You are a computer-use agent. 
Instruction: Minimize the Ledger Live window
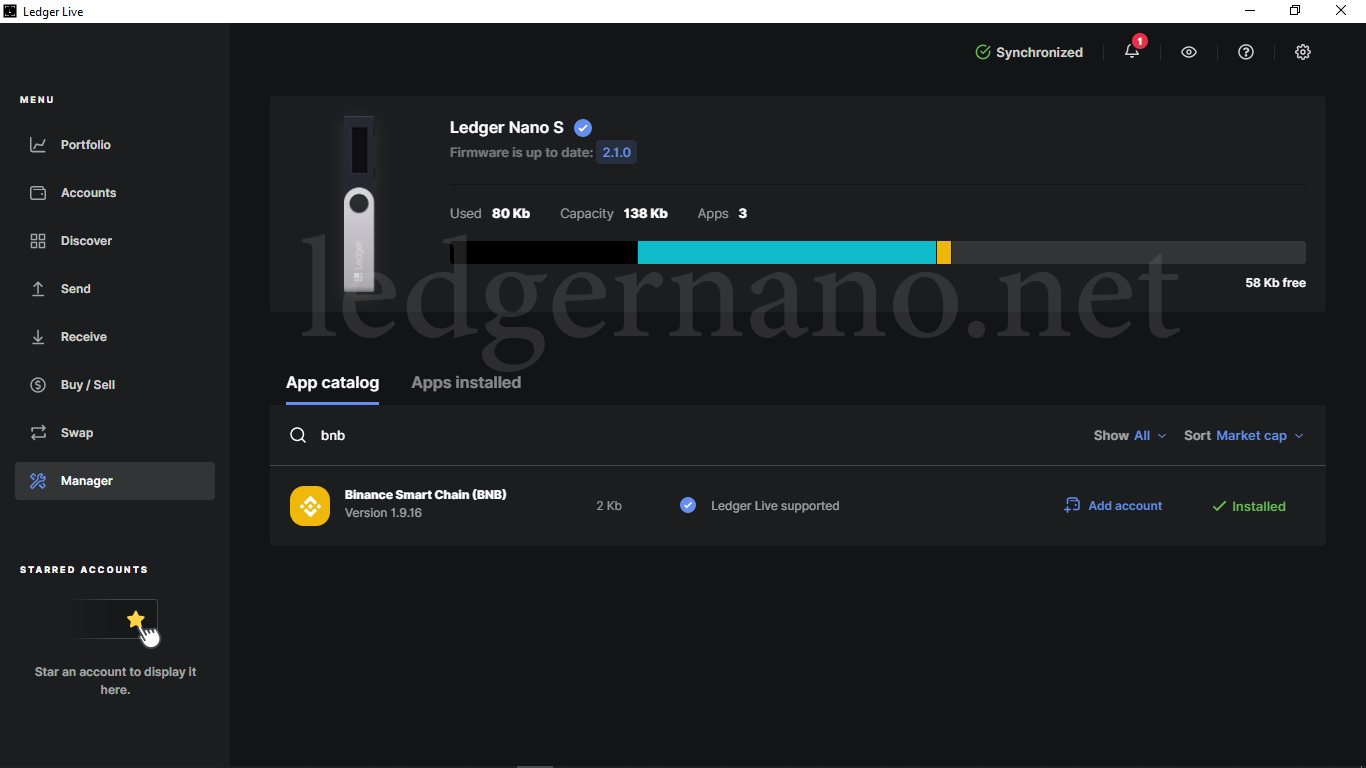pyautogui.click(x=1250, y=11)
